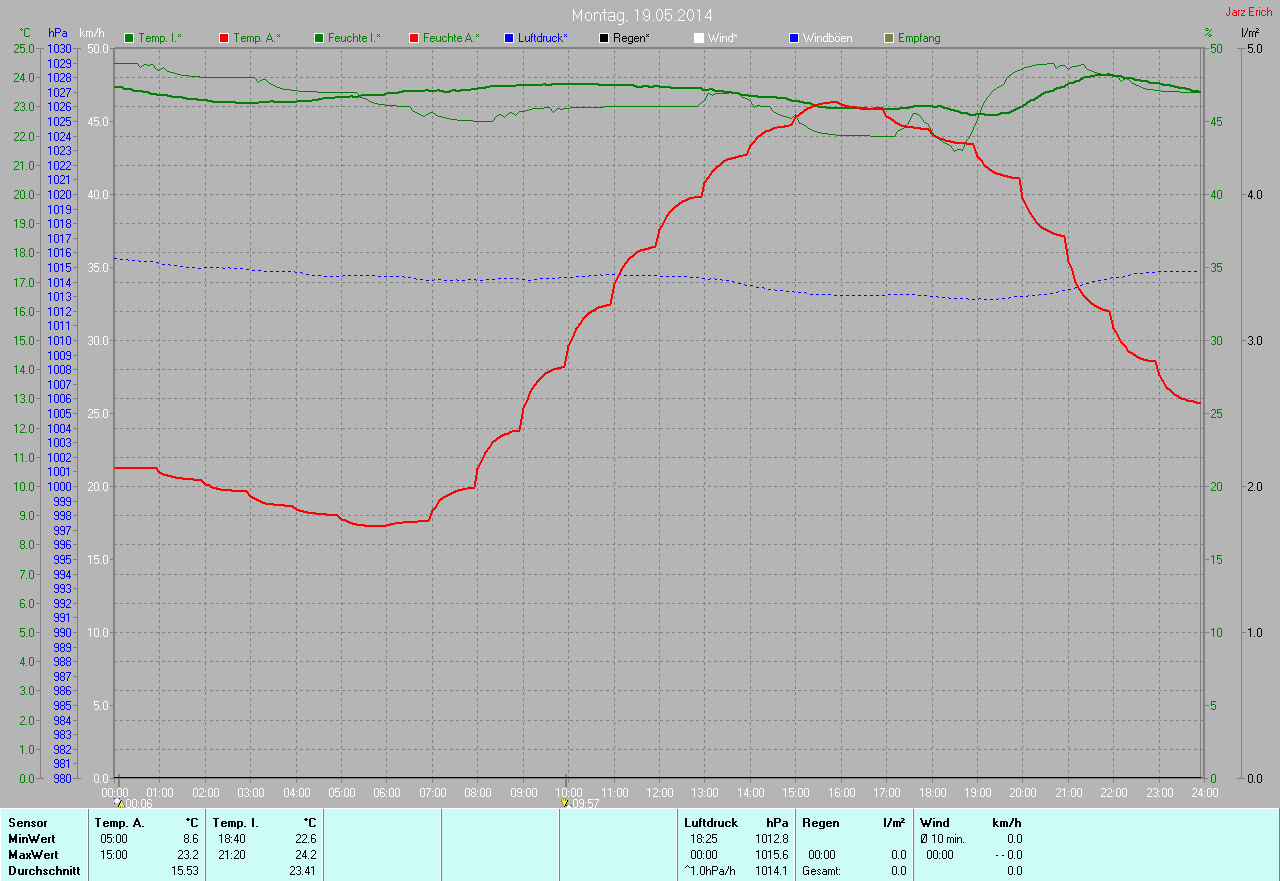Image resolution: width=1280 pixels, height=881 pixels.
Task: Click the indoor average value '23.41'
Action: (x=303, y=871)
